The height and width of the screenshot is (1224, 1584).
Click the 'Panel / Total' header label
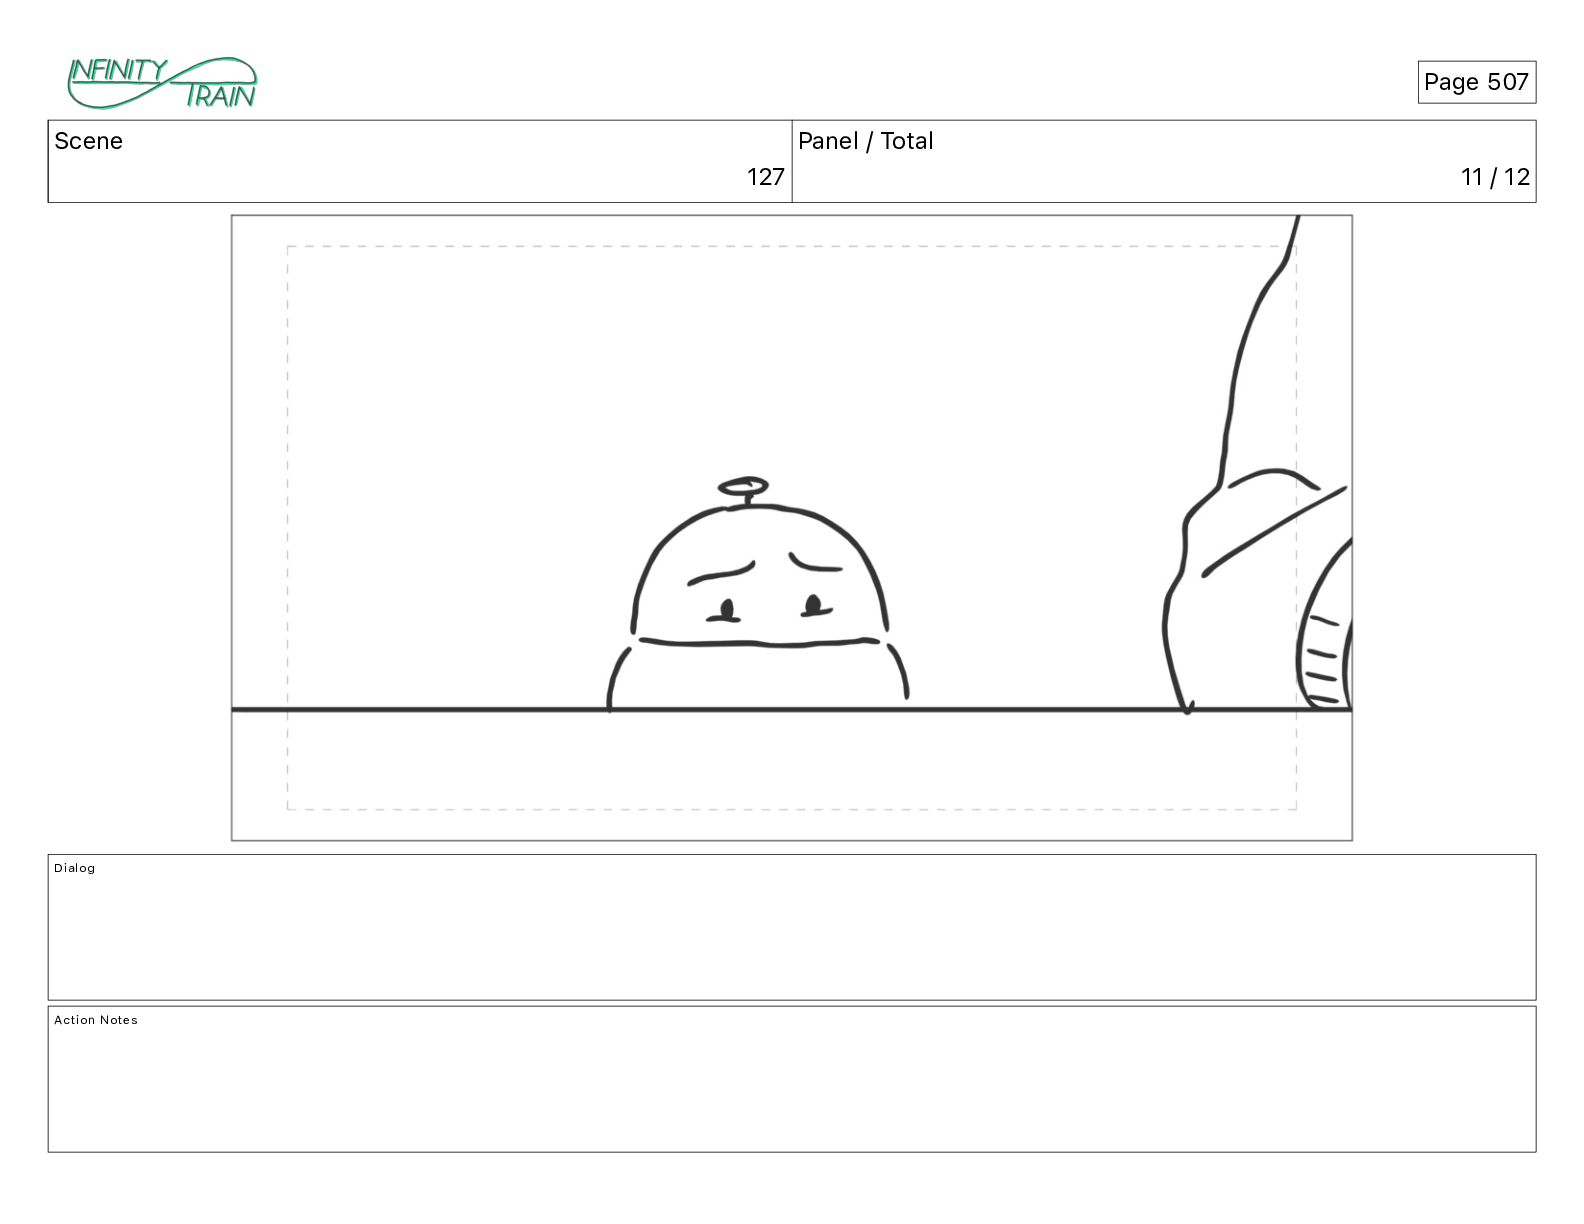pos(865,141)
